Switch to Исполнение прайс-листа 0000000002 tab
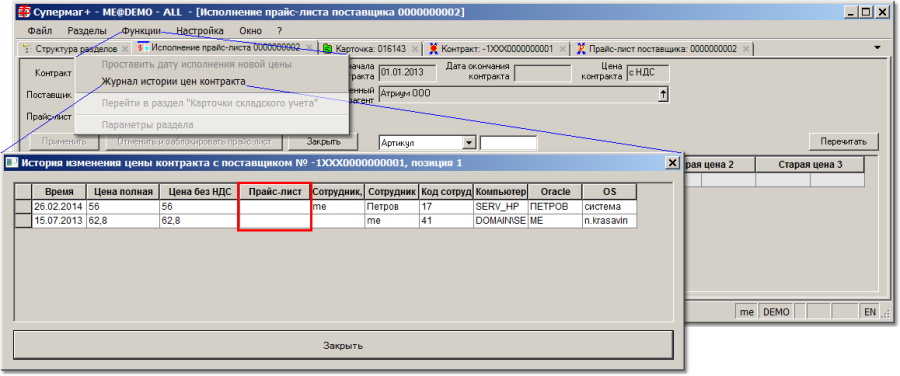 (226, 48)
